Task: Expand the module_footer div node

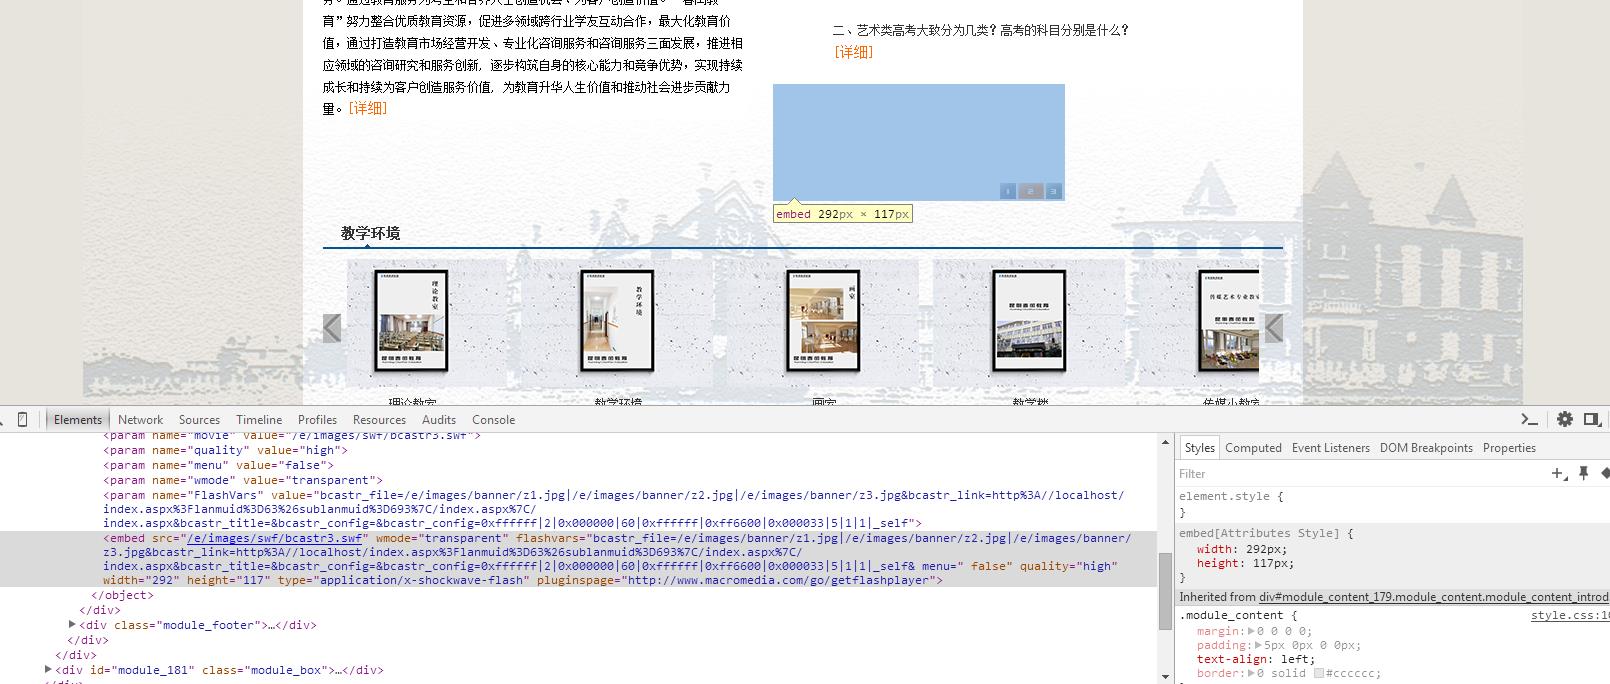Action: [x=72, y=625]
